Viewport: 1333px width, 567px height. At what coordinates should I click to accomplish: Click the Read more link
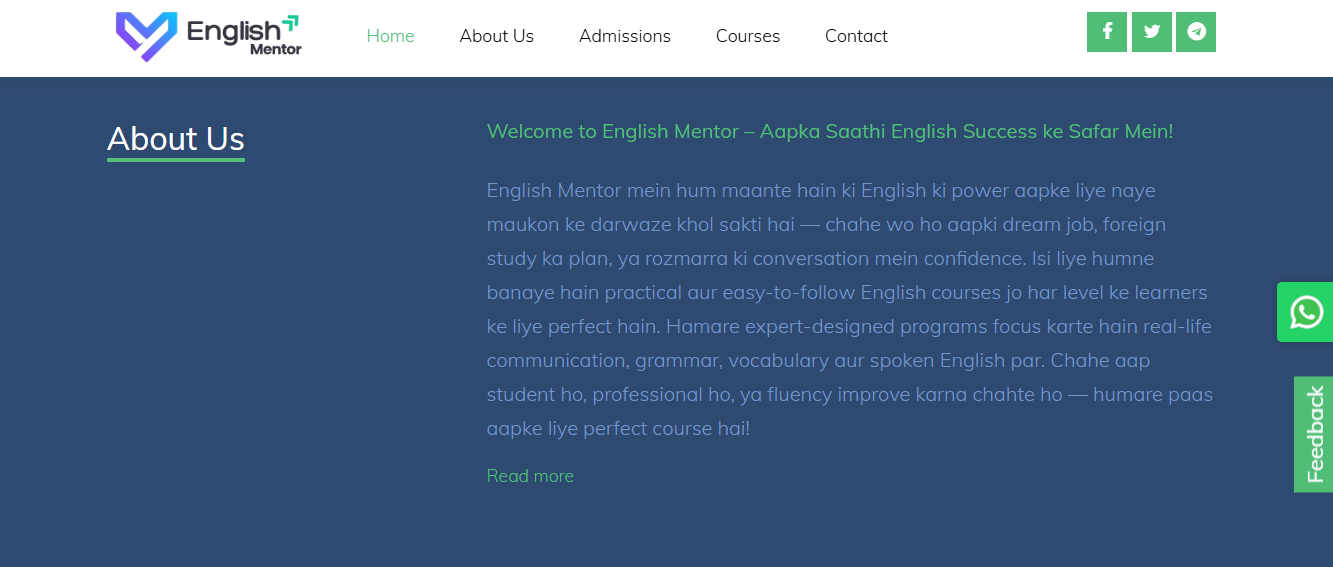pos(530,476)
